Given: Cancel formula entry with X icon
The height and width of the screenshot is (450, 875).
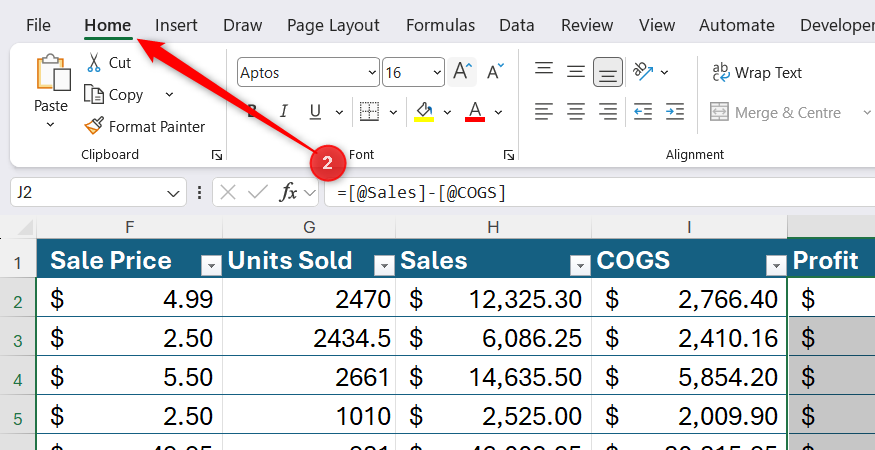Looking at the screenshot, I should [x=228, y=193].
